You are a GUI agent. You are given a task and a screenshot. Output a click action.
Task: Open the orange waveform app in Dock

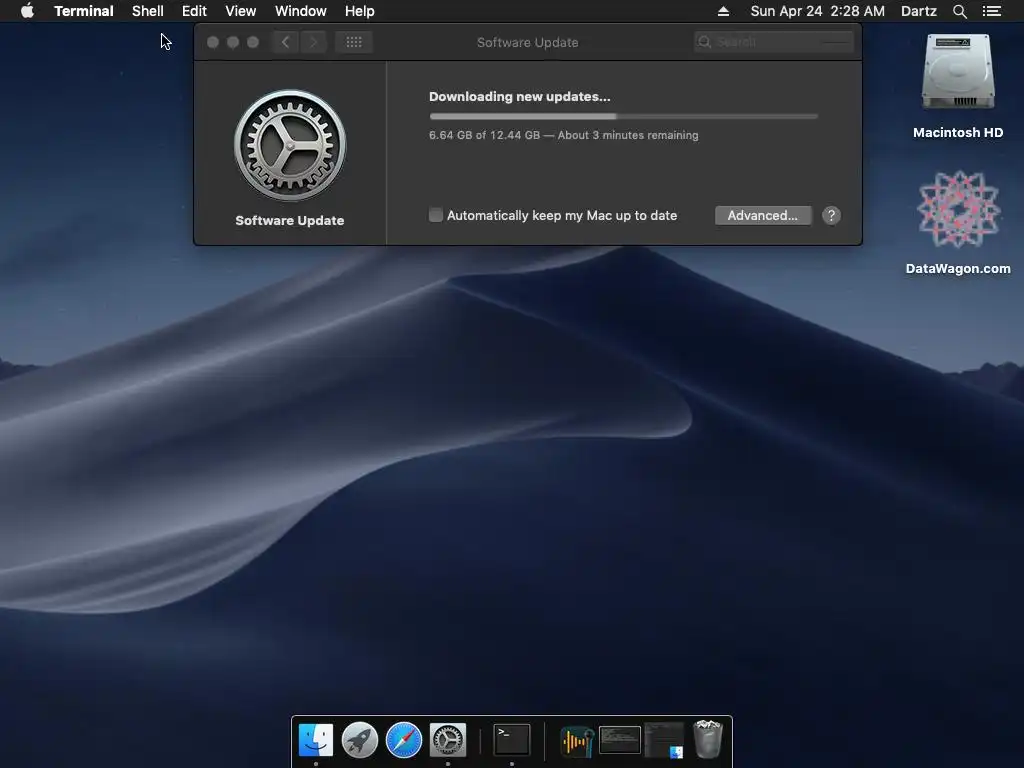[576, 741]
